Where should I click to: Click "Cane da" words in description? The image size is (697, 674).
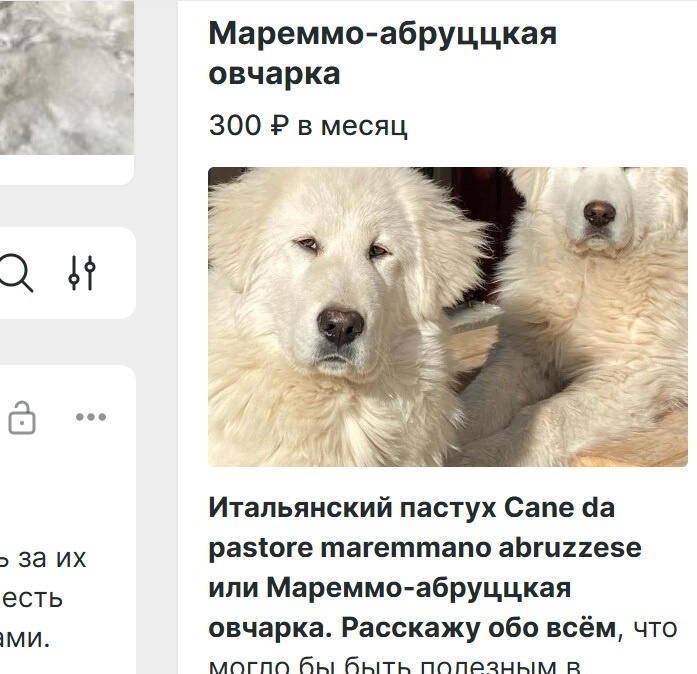pos(559,507)
